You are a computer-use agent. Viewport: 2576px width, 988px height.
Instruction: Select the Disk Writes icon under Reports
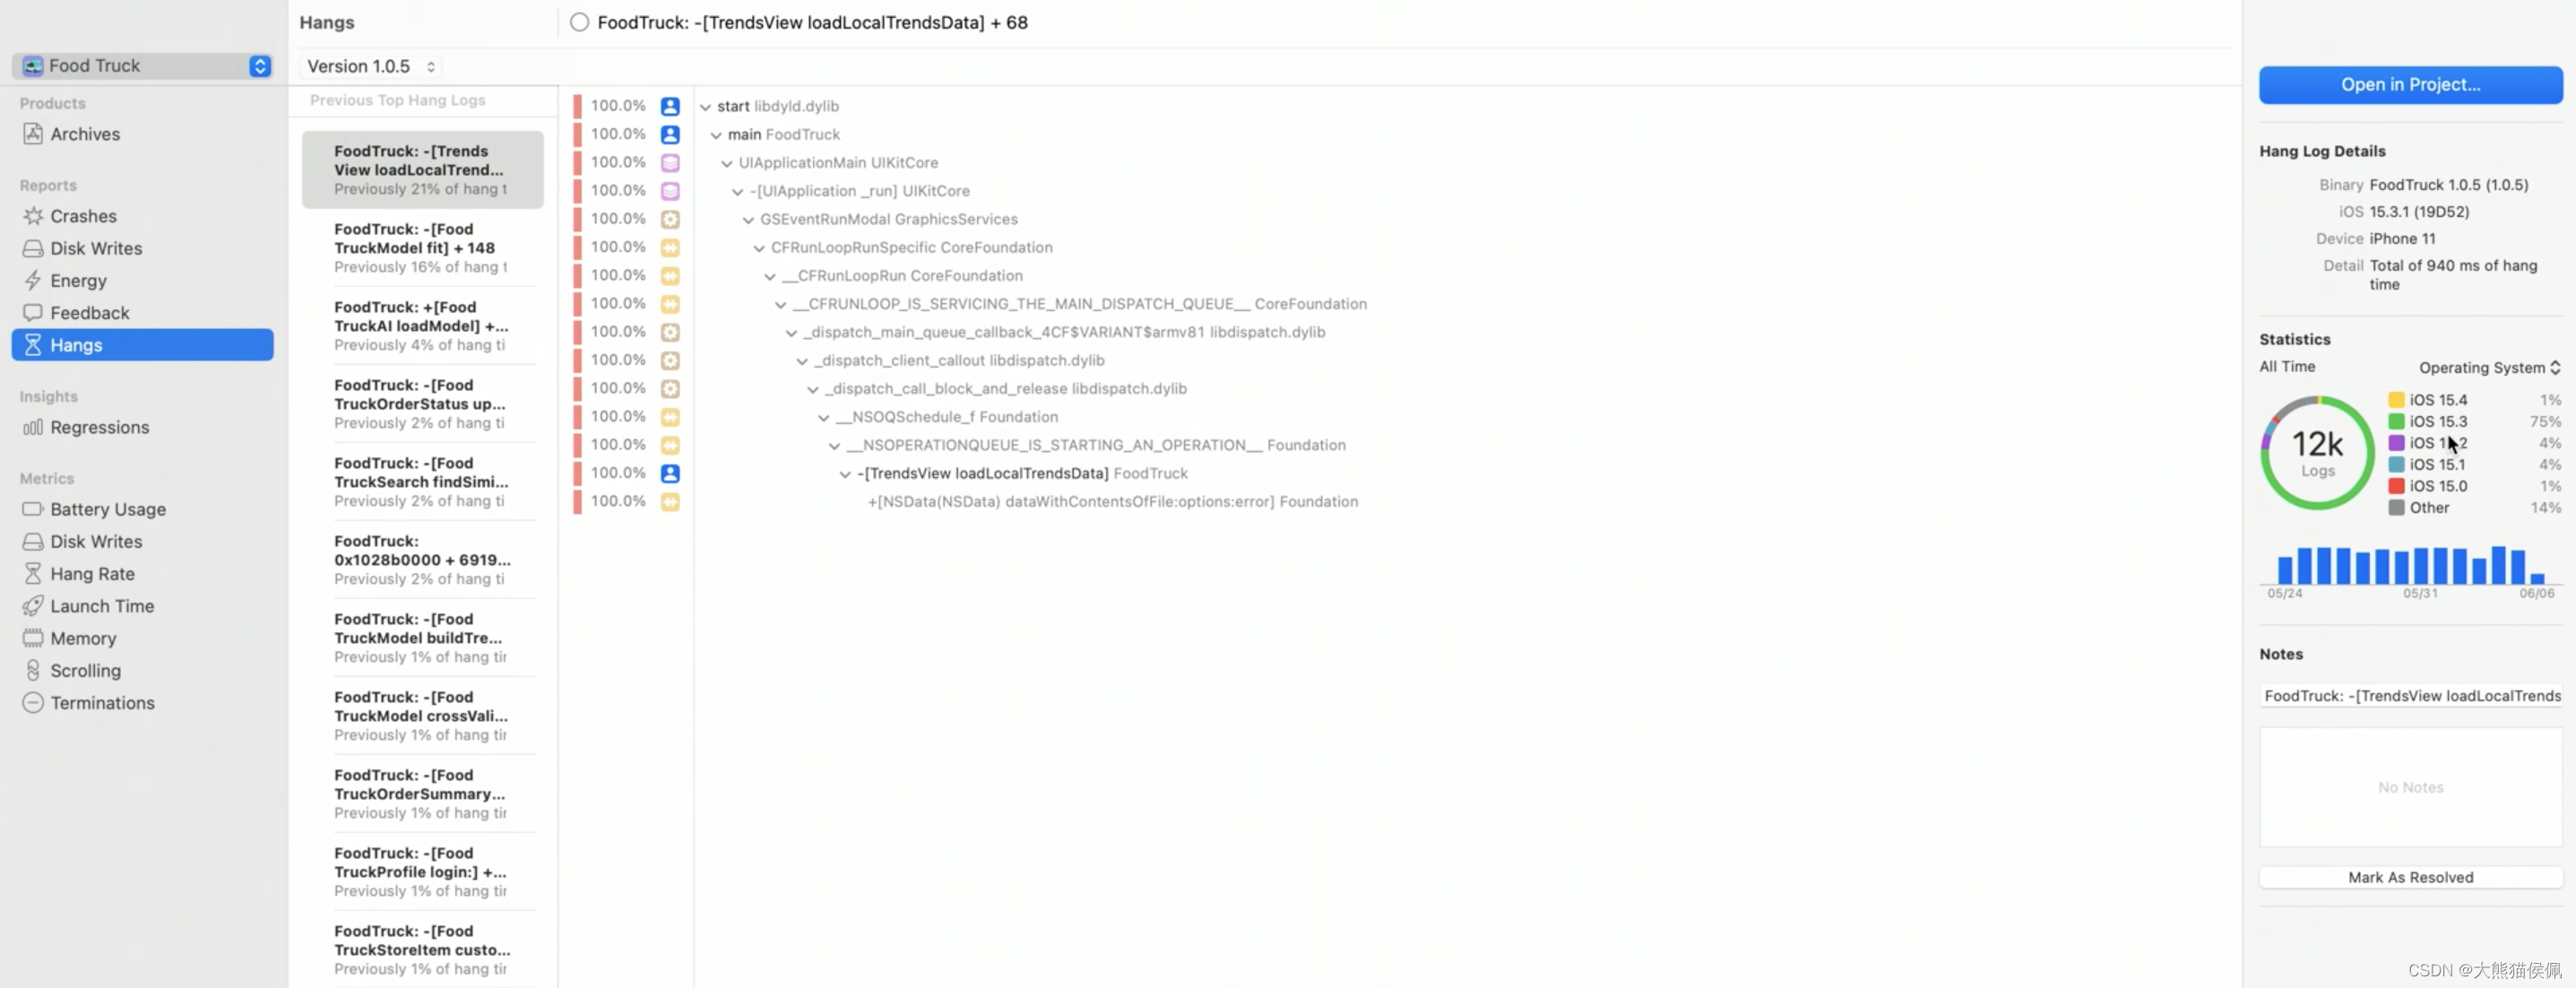pos(33,250)
